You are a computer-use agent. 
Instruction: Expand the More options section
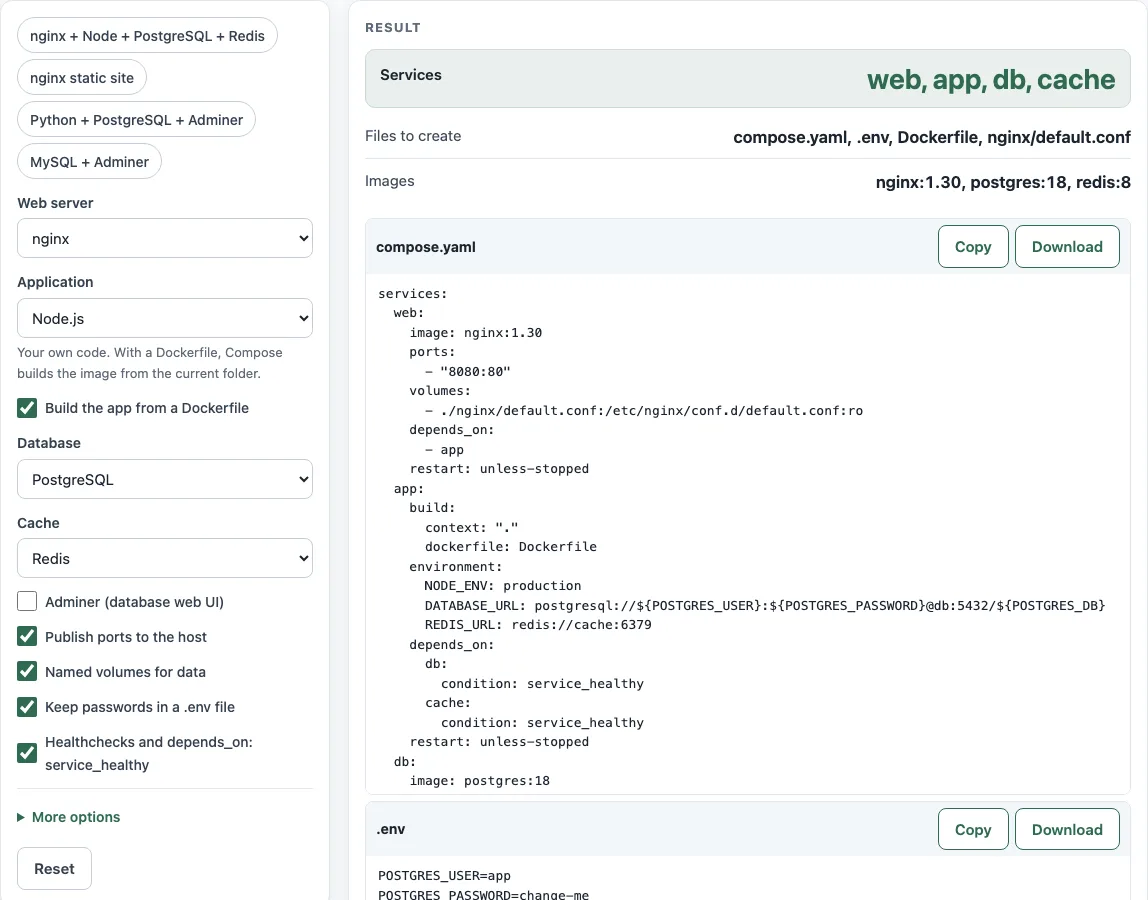tap(69, 817)
